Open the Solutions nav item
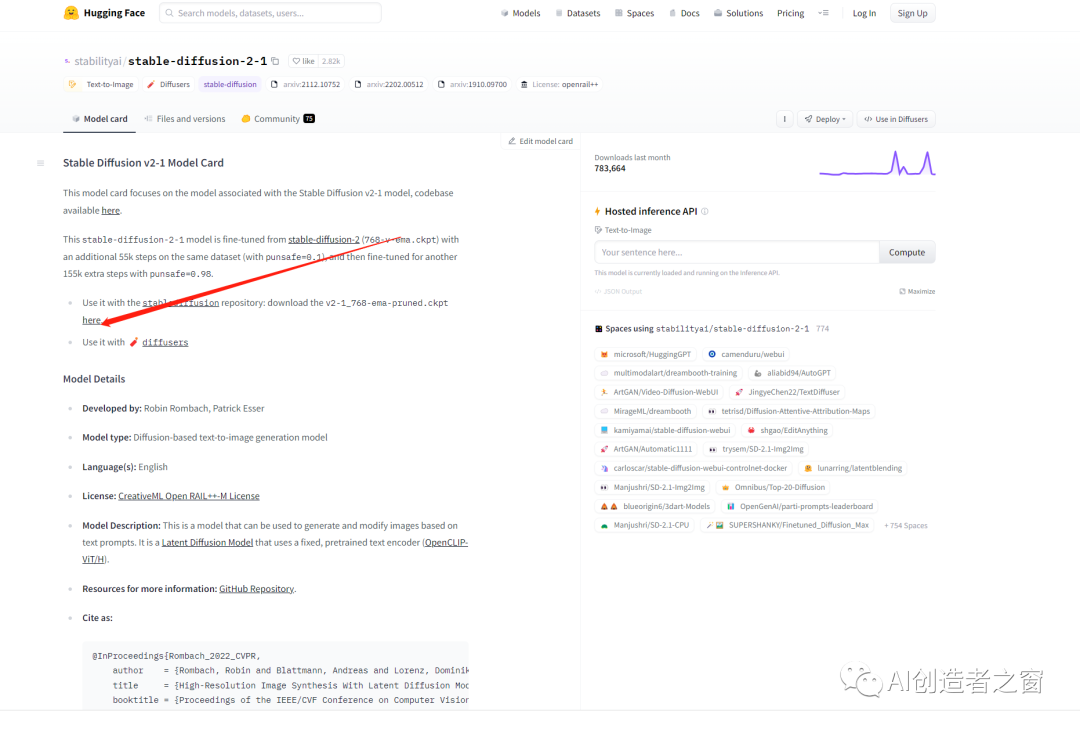 coord(738,13)
